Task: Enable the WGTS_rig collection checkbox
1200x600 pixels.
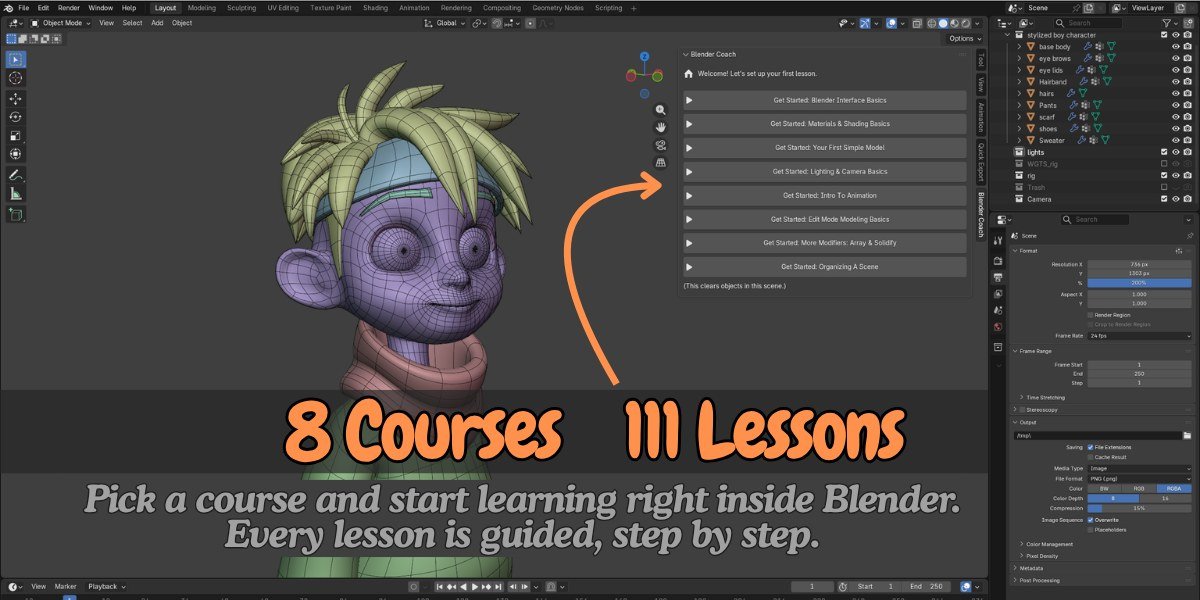Action: click(1163, 163)
